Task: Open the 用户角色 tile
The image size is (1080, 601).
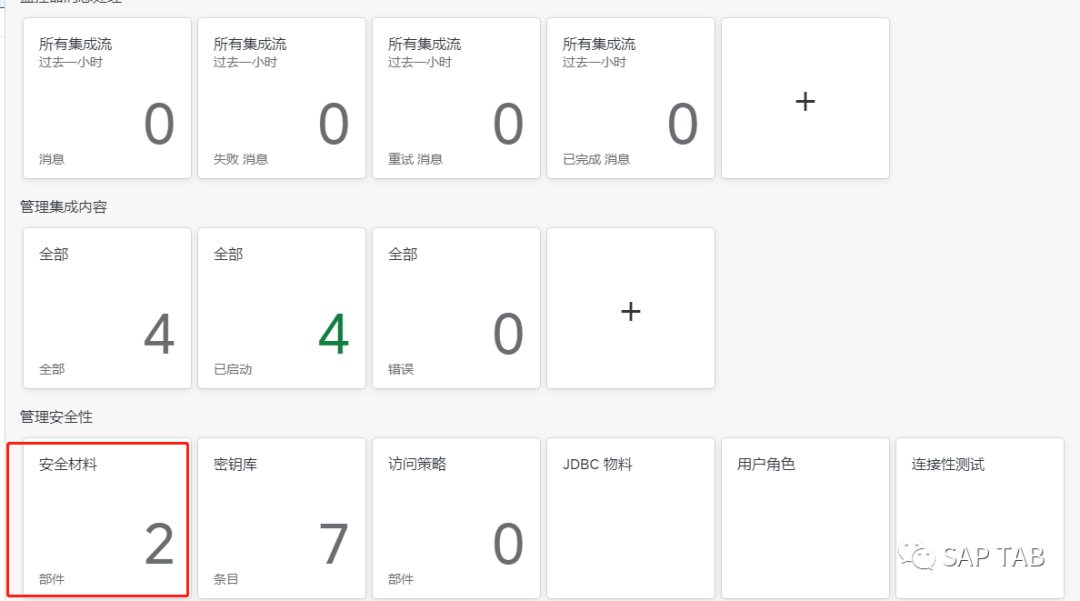Action: (805, 518)
